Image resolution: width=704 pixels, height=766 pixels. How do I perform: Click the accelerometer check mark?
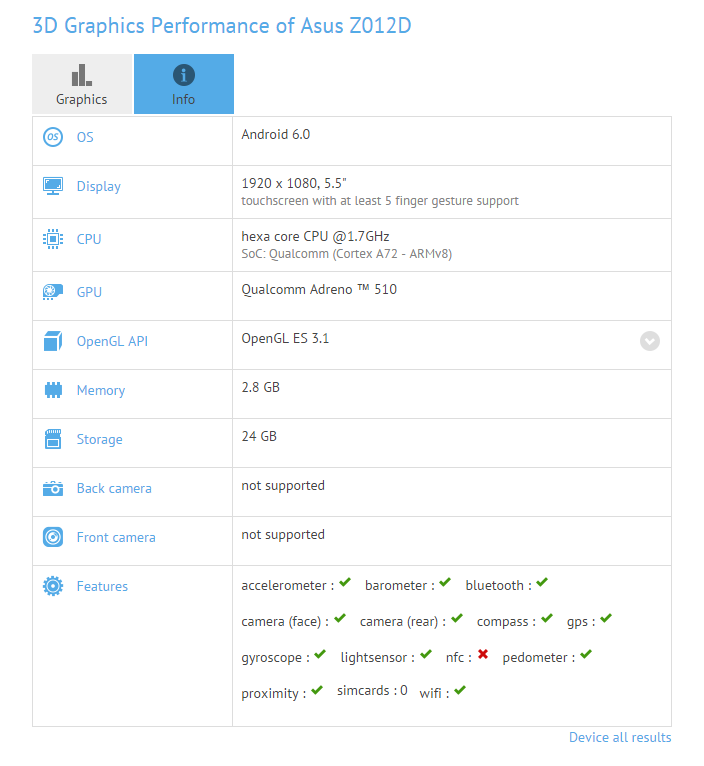point(345,582)
